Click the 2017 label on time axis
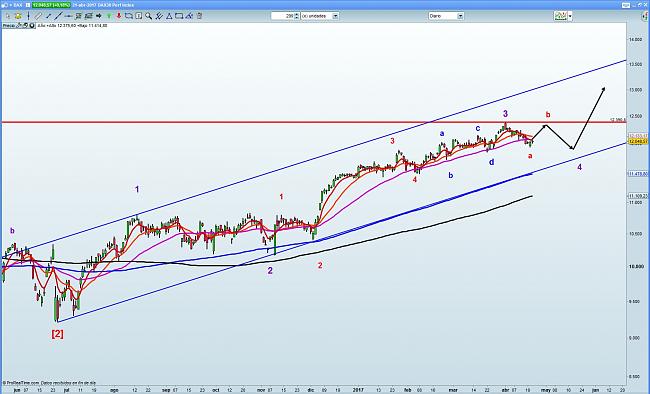 pyautogui.click(x=358, y=390)
